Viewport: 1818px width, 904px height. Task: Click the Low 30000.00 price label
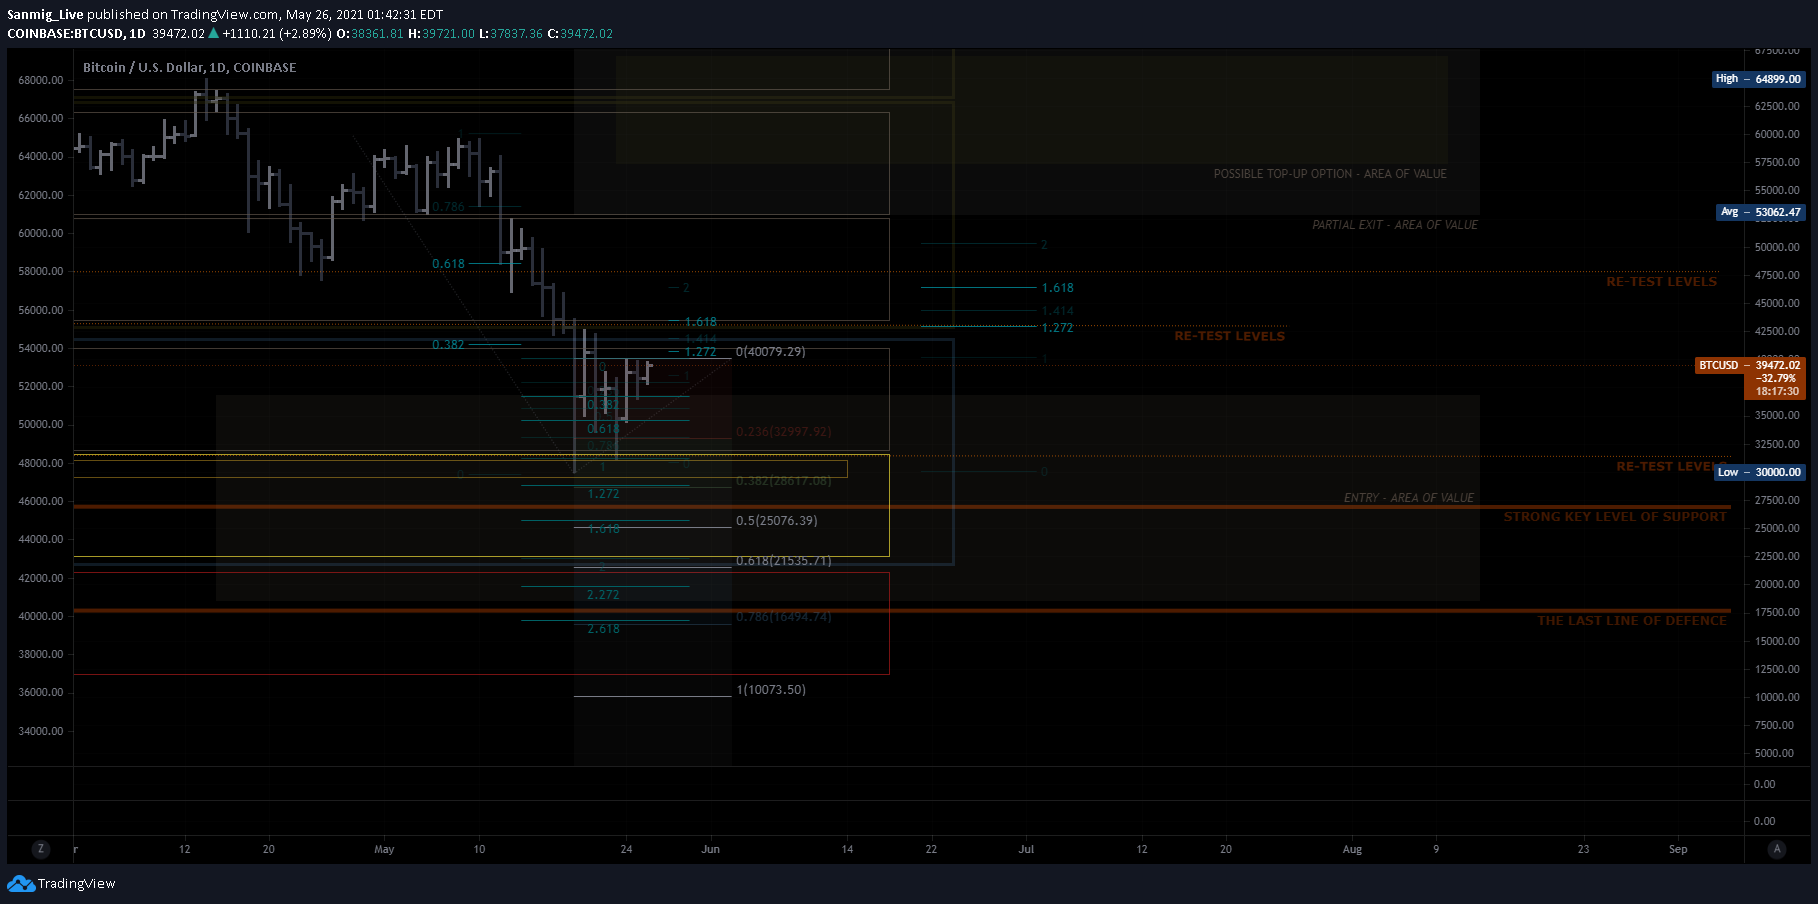1759,472
